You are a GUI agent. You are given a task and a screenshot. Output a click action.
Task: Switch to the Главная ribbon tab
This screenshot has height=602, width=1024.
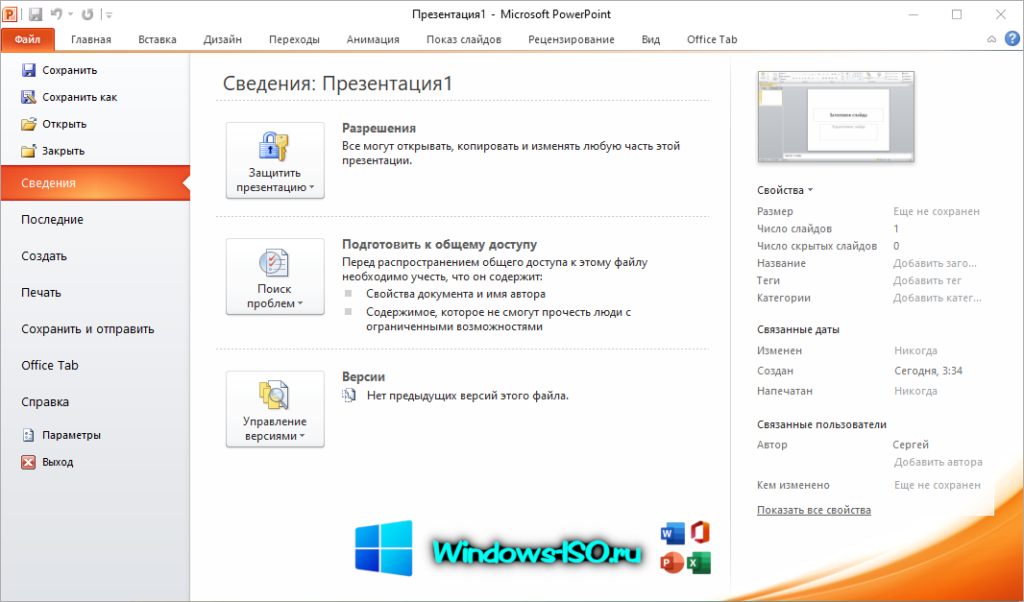(x=91, y=39)
